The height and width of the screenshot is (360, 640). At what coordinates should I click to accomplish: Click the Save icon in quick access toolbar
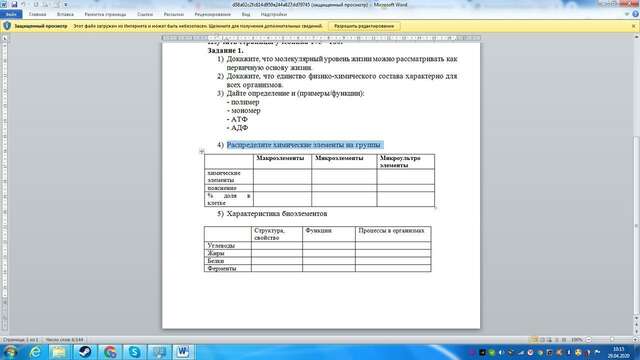[14, 4]
